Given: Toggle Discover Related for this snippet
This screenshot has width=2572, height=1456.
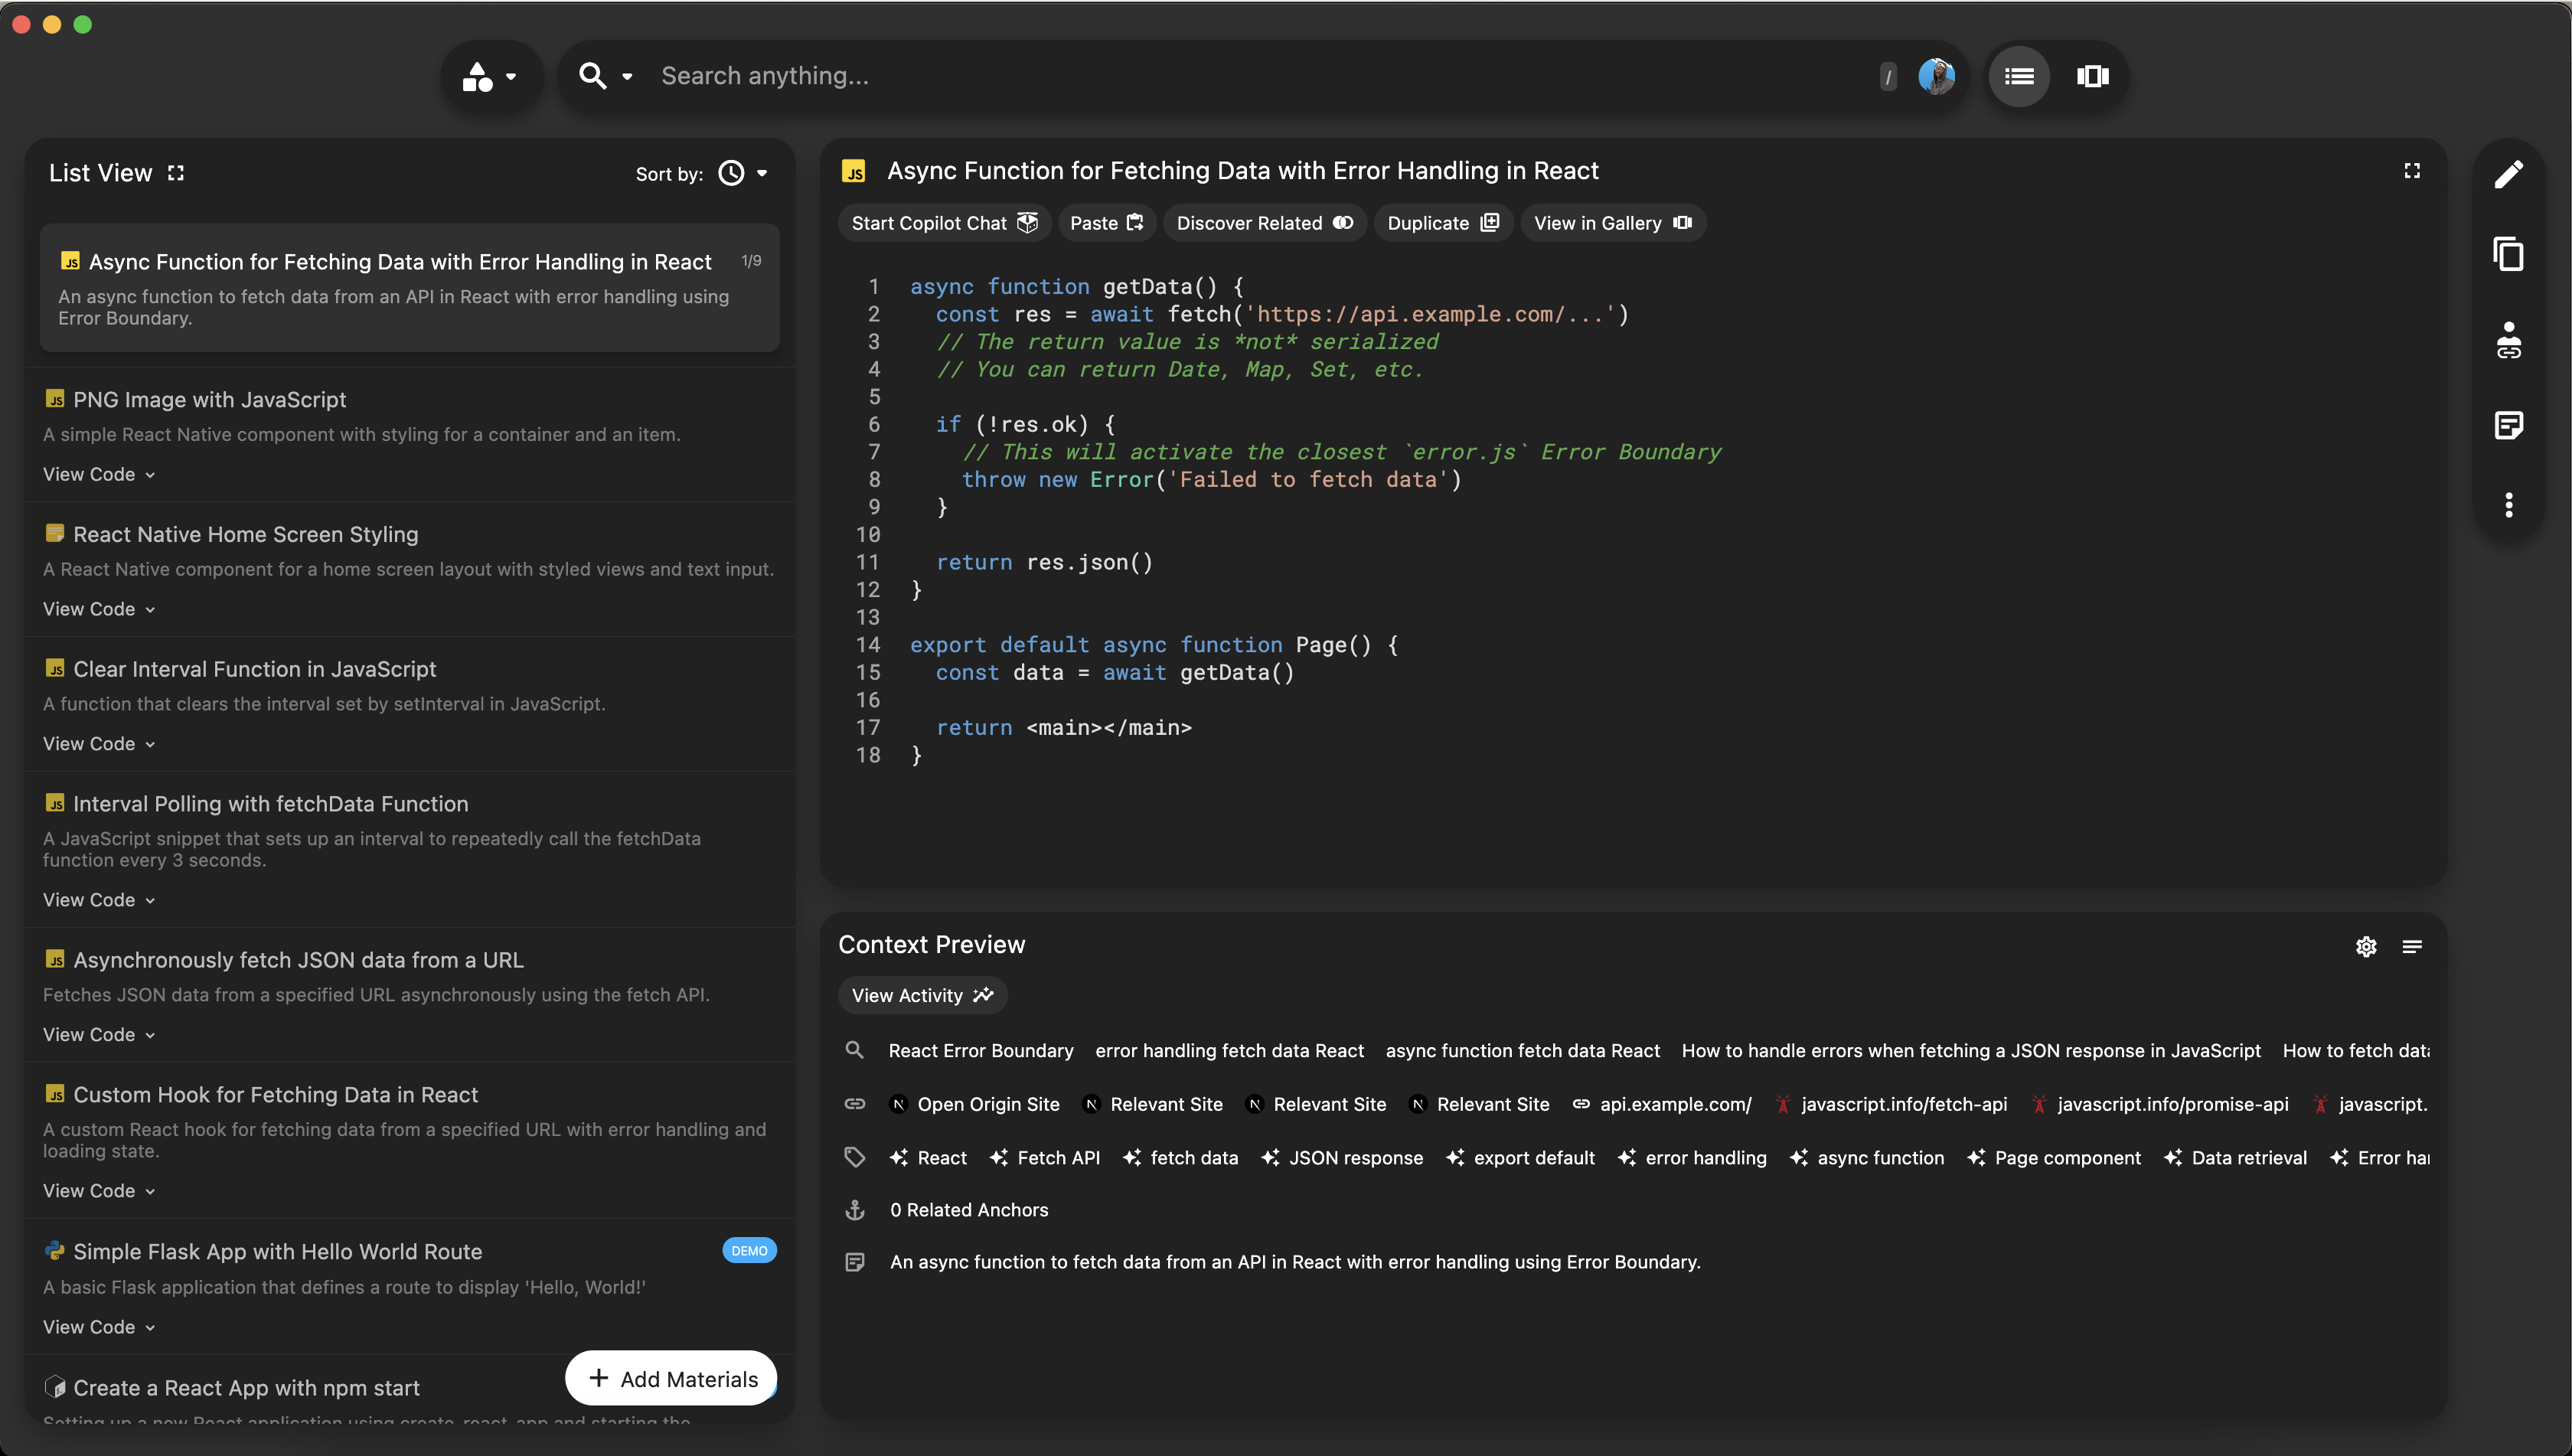Looking at the screenshot, I should [x=1264, y=223].
